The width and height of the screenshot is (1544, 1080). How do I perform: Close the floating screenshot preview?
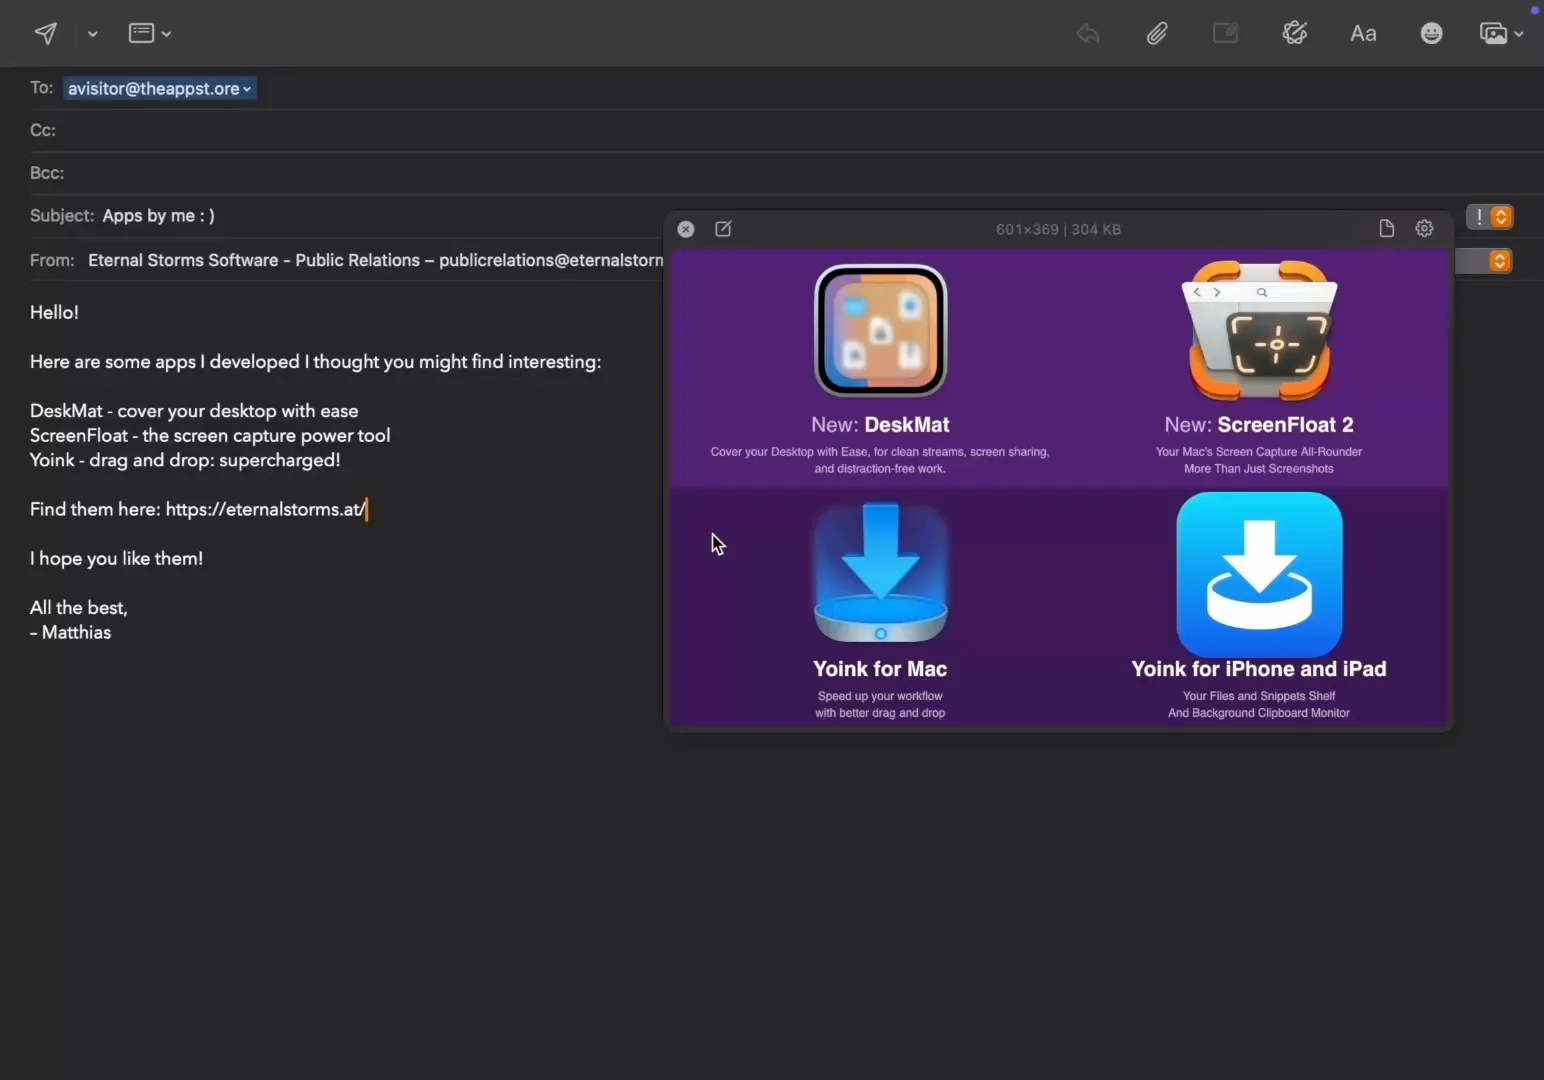[x=686, y=229]
